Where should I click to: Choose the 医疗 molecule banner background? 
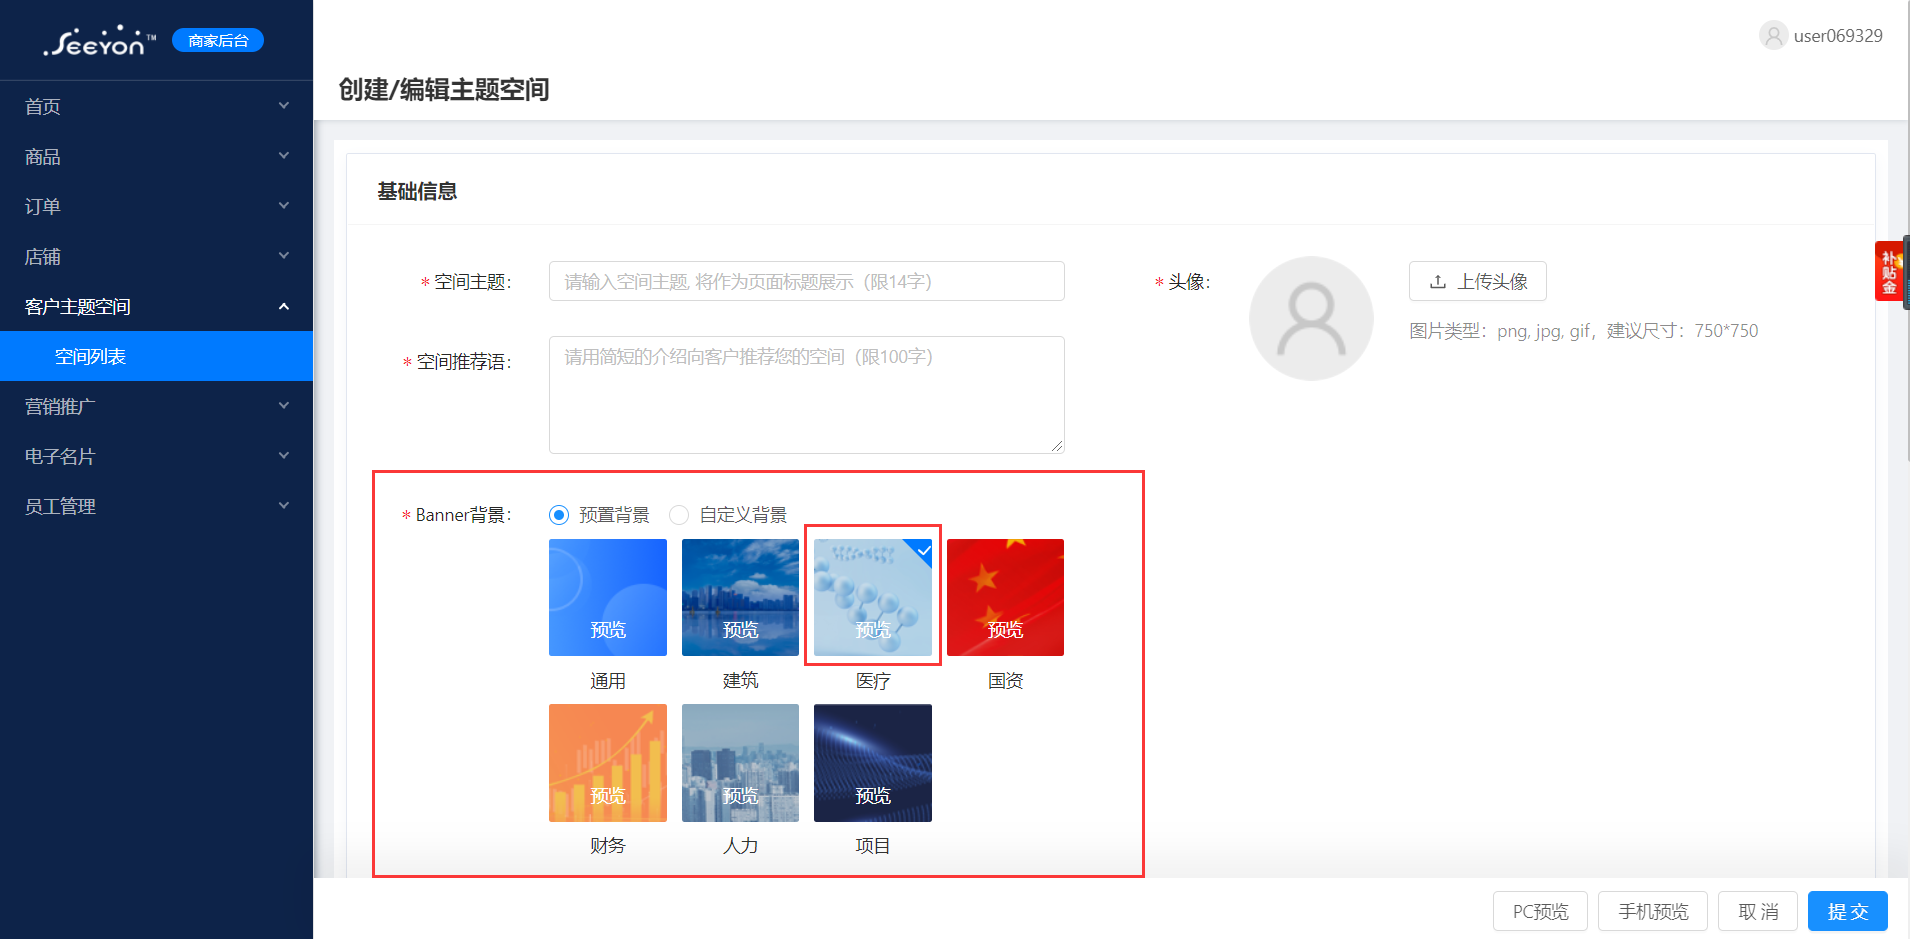pyautogui.click(x=873, y=597)
